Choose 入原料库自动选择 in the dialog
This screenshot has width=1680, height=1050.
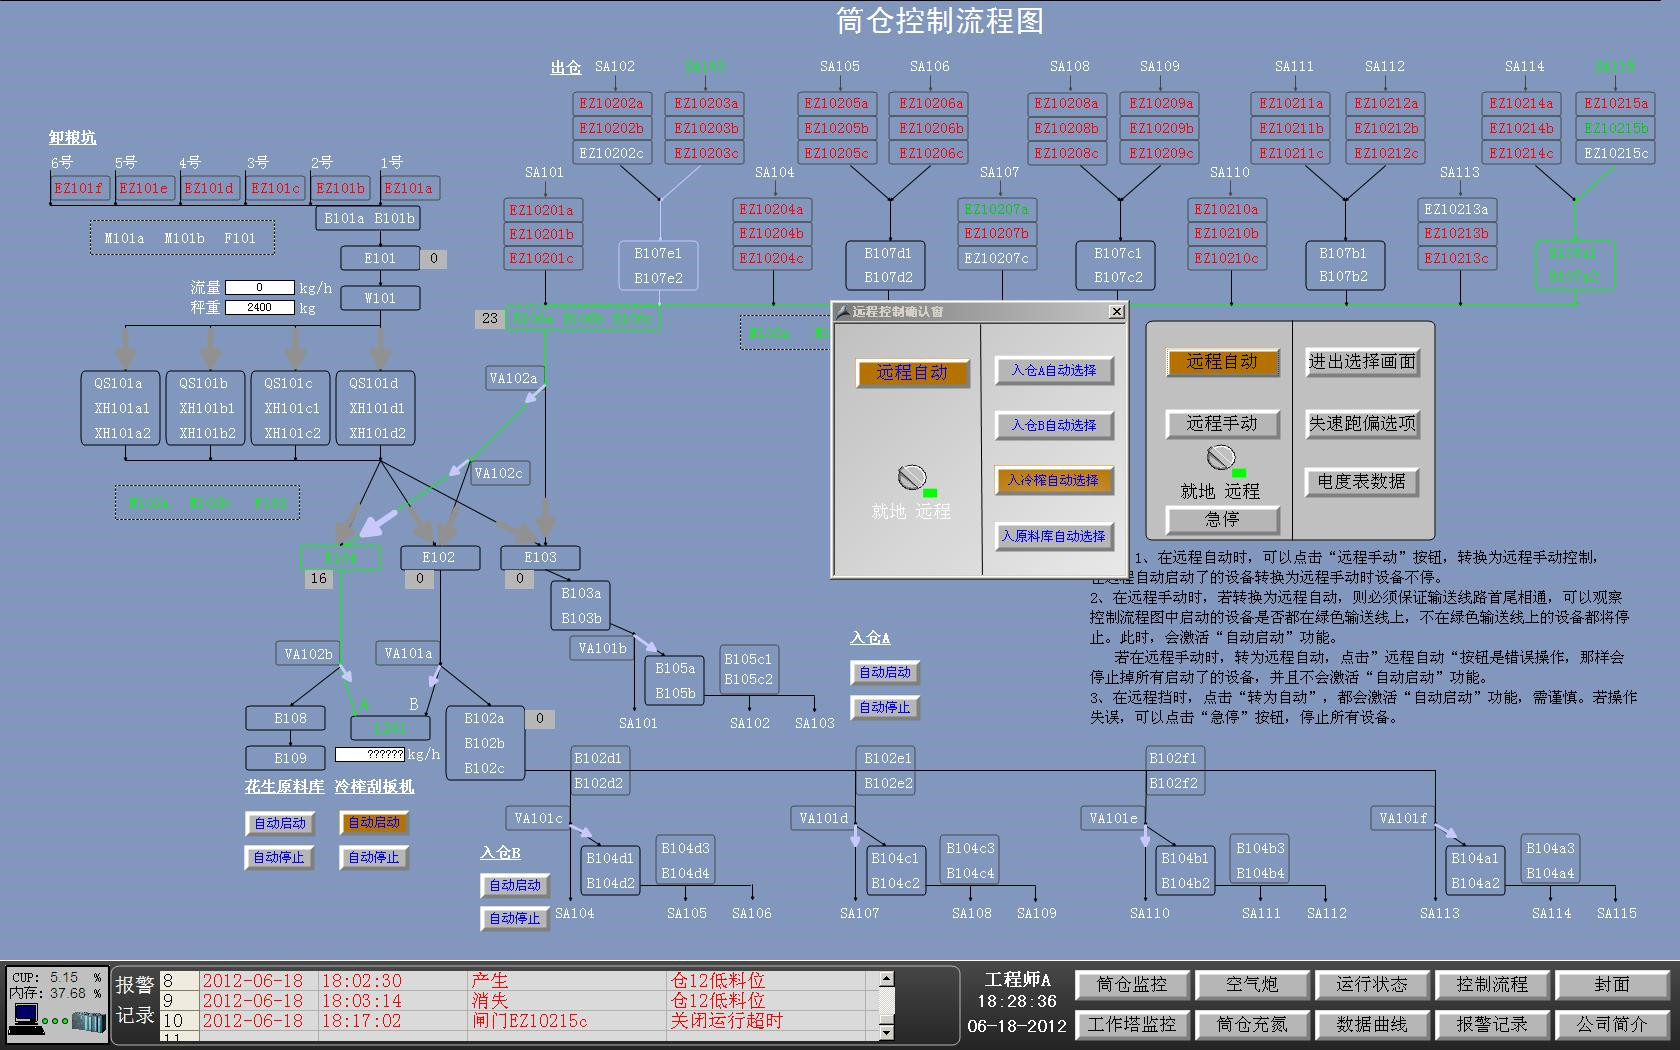click(1054, 536)
